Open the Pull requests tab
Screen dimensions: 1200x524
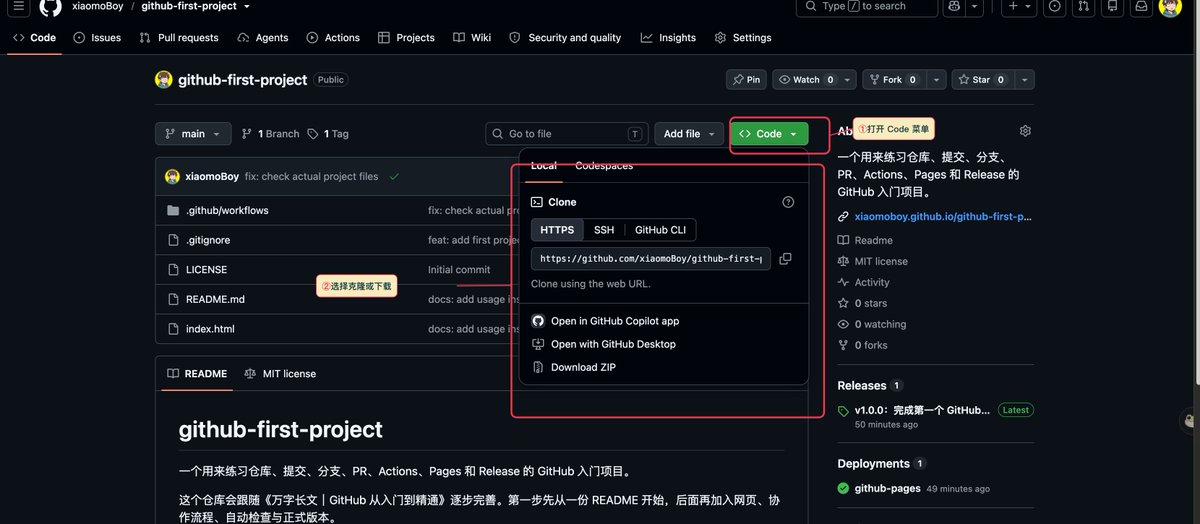coord(179,38)
